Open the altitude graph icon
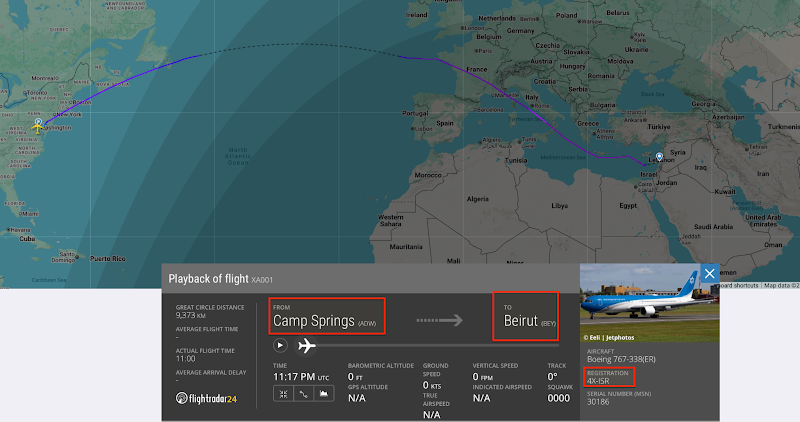The height and width of the screenshot is (422, 800). [x=323, y=394]
